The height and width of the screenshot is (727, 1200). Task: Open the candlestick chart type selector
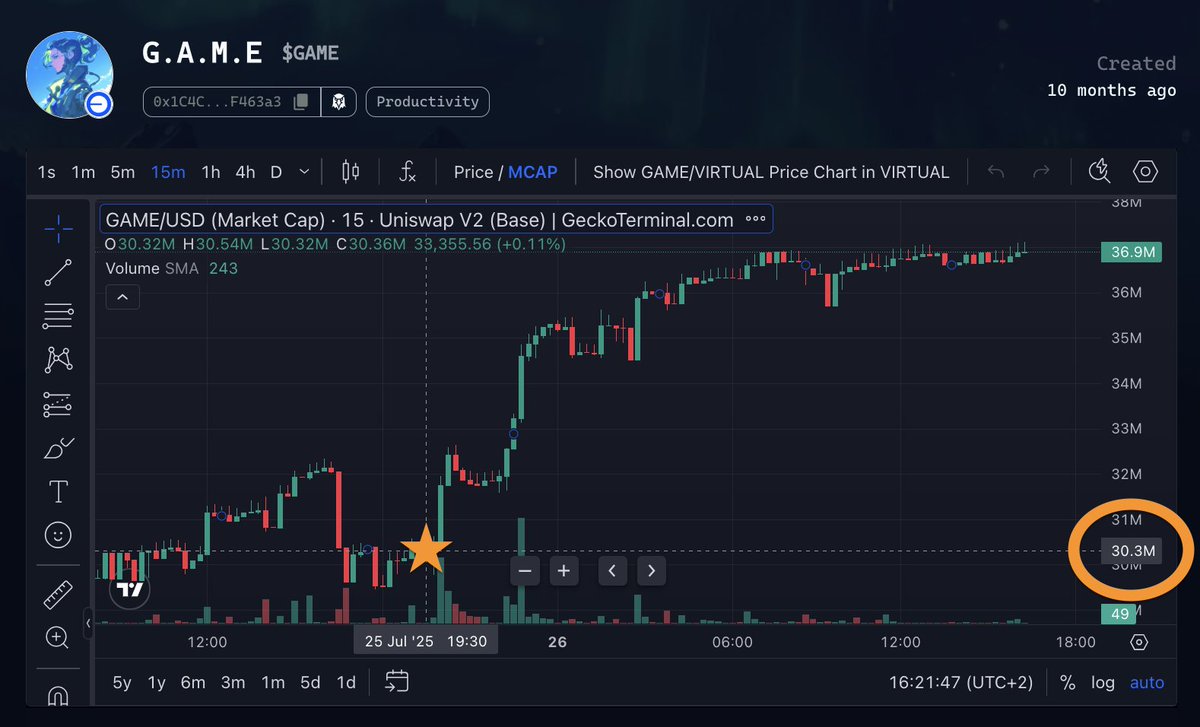coord(350,172)
